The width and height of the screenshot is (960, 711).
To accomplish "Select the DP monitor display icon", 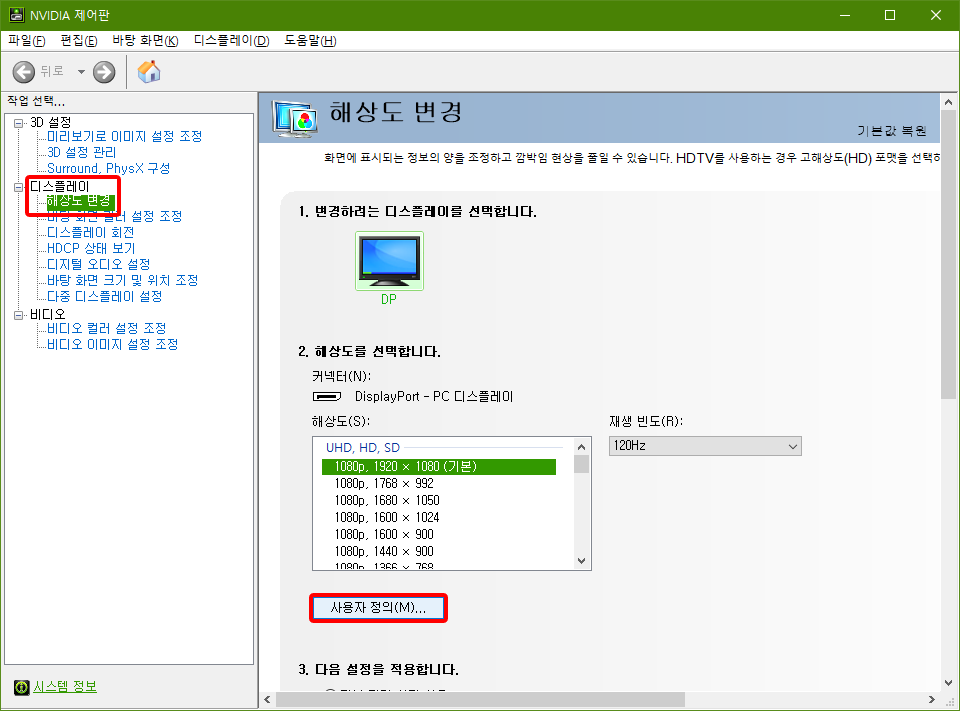I will point(389,261).
